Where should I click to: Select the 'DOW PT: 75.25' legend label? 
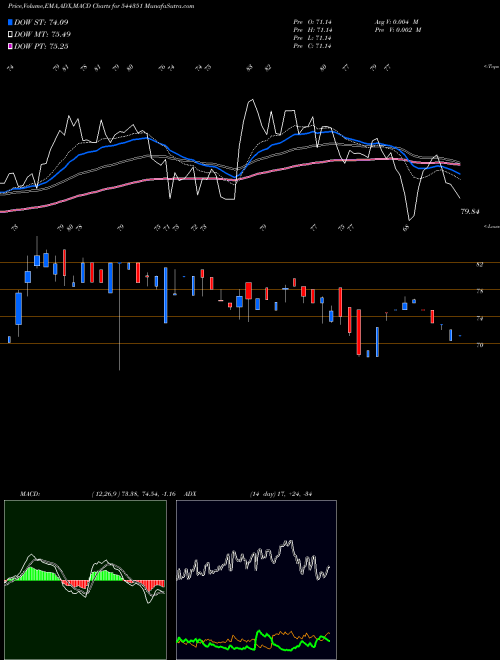(x=41, y=46)
